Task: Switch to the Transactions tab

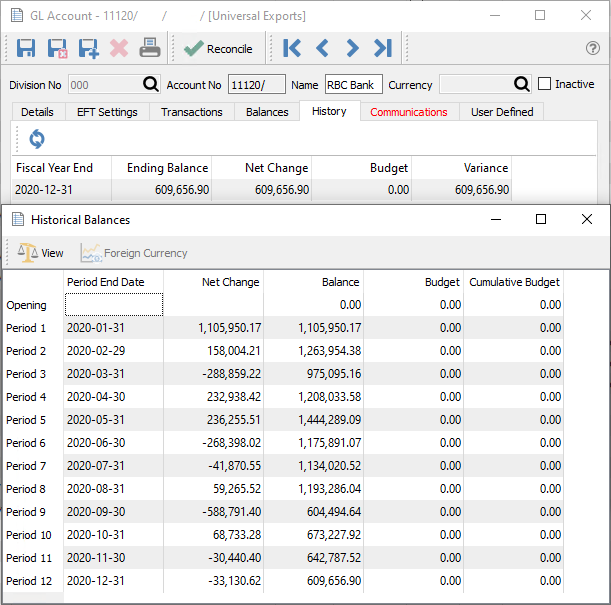Action: pyautogui.click(x=191, y=112)
